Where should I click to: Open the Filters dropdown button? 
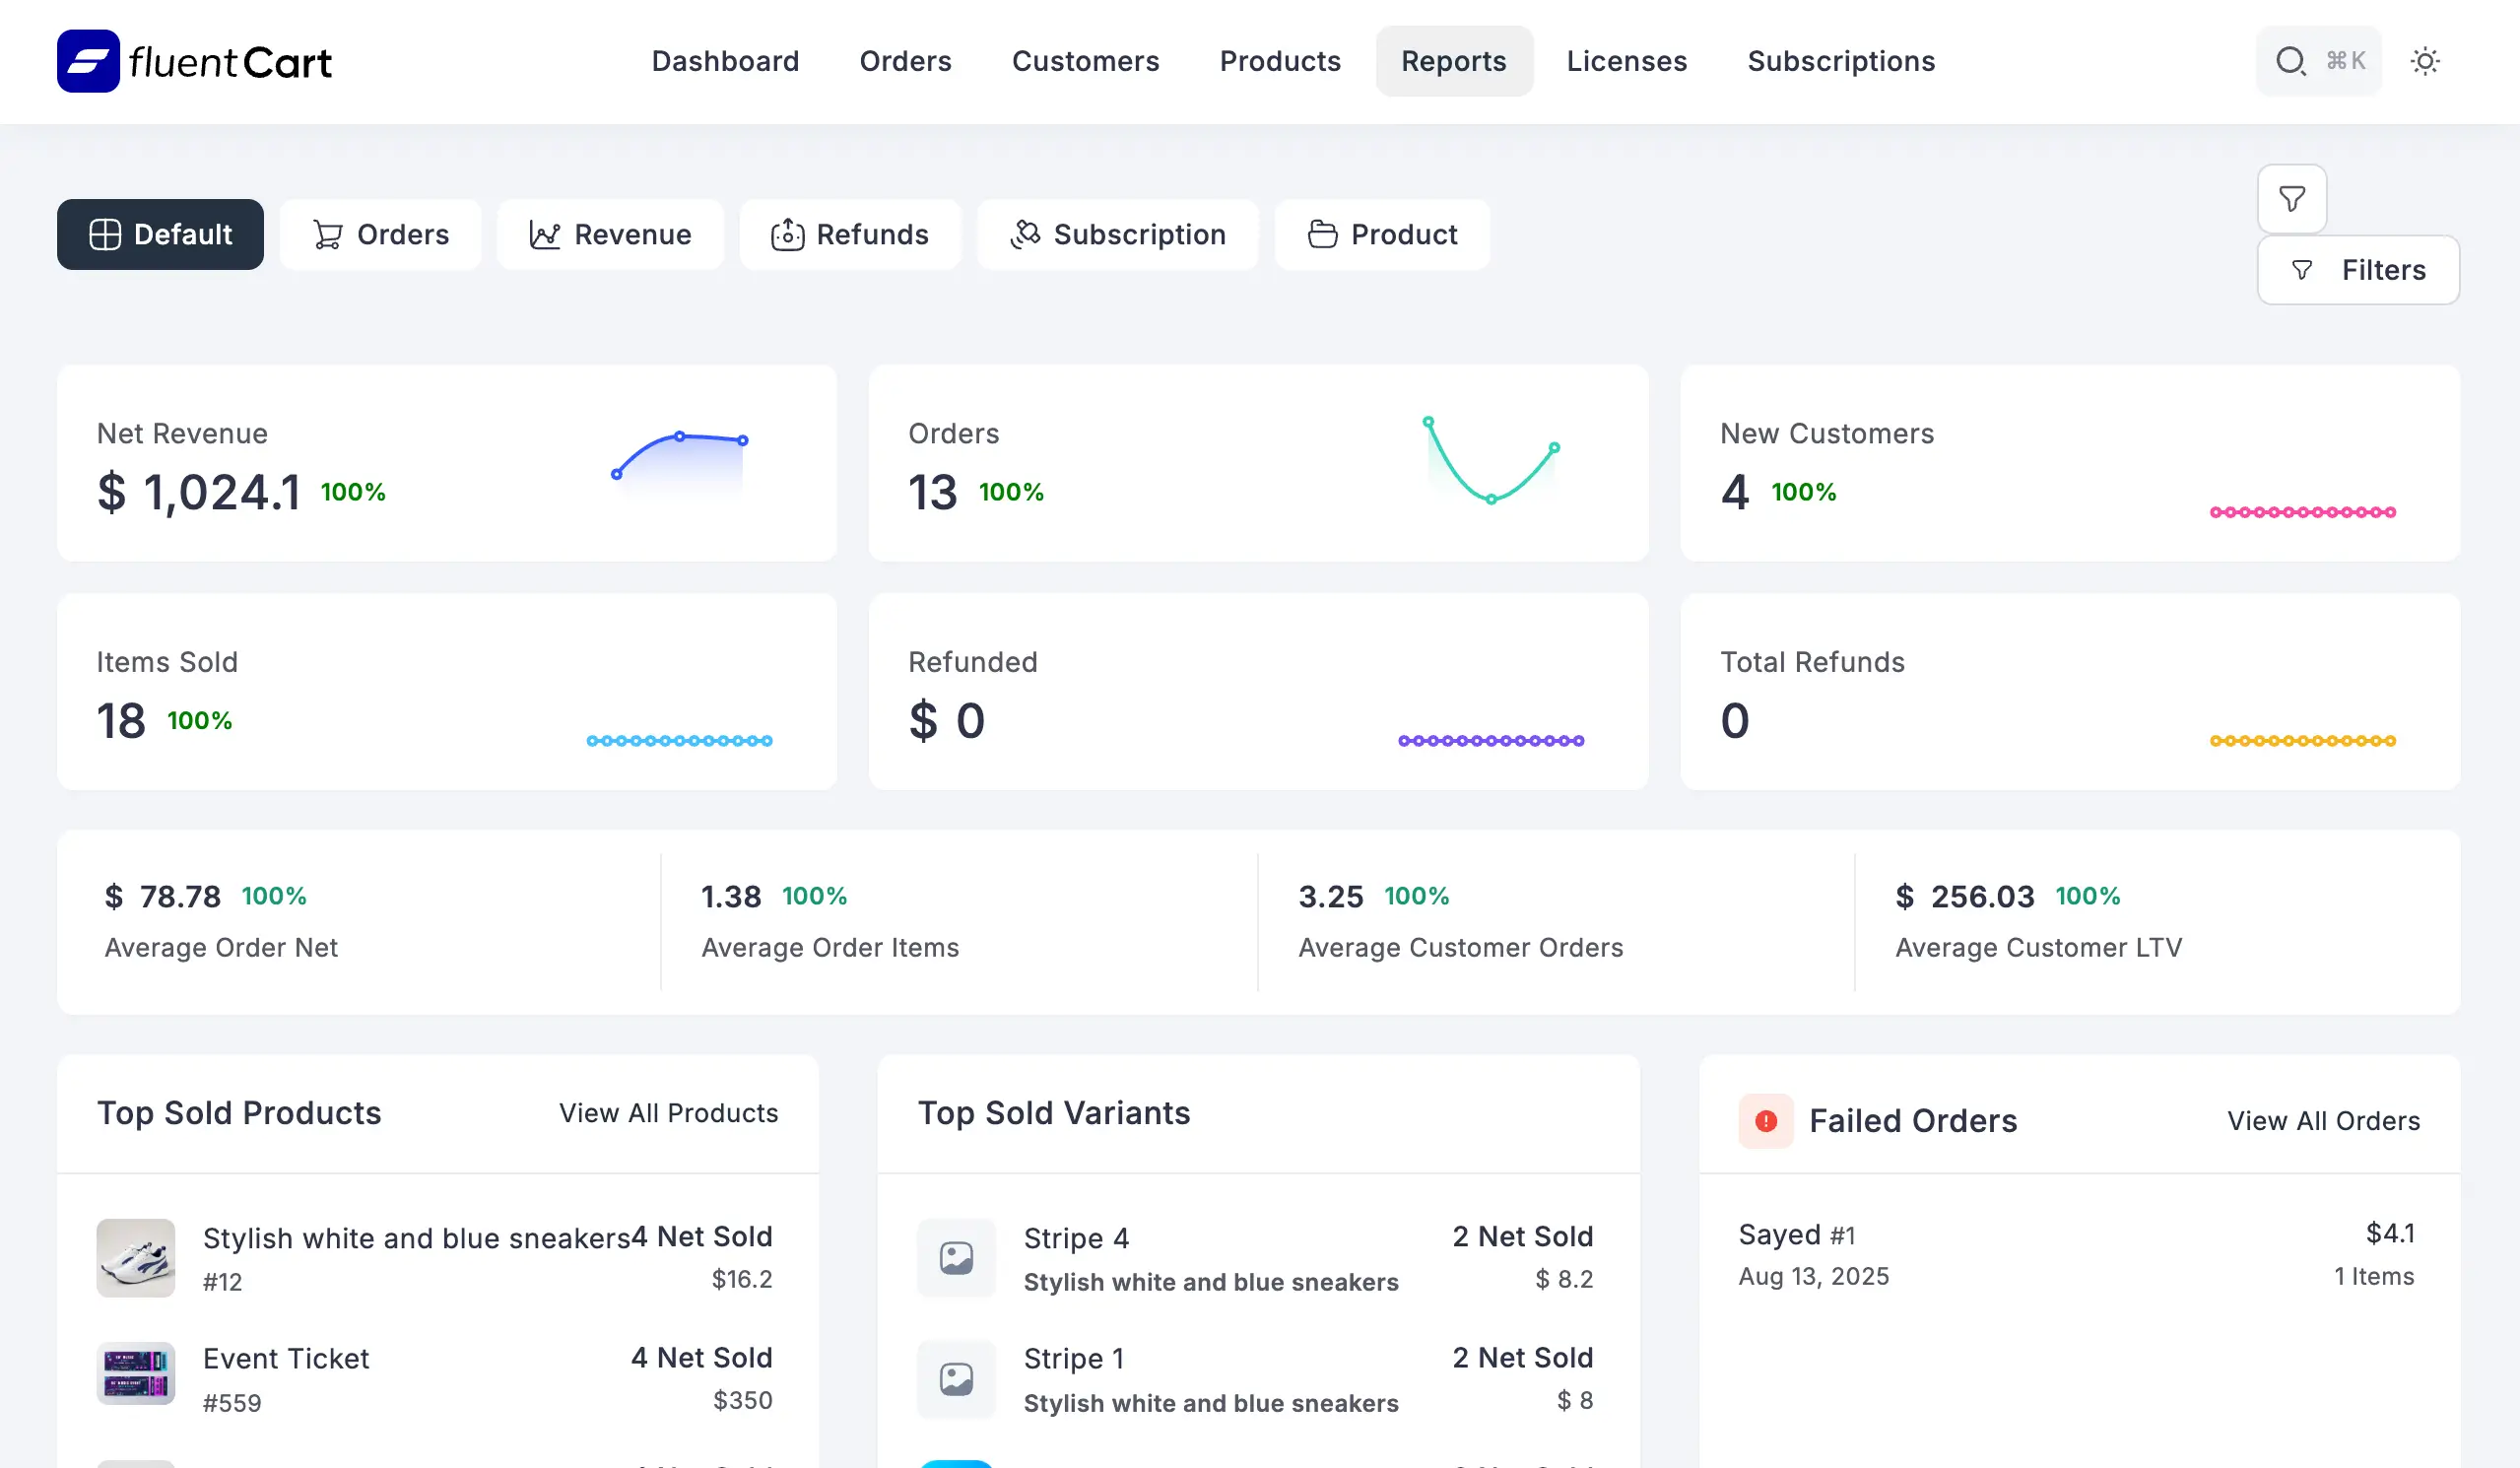[x=2358, y=270]
